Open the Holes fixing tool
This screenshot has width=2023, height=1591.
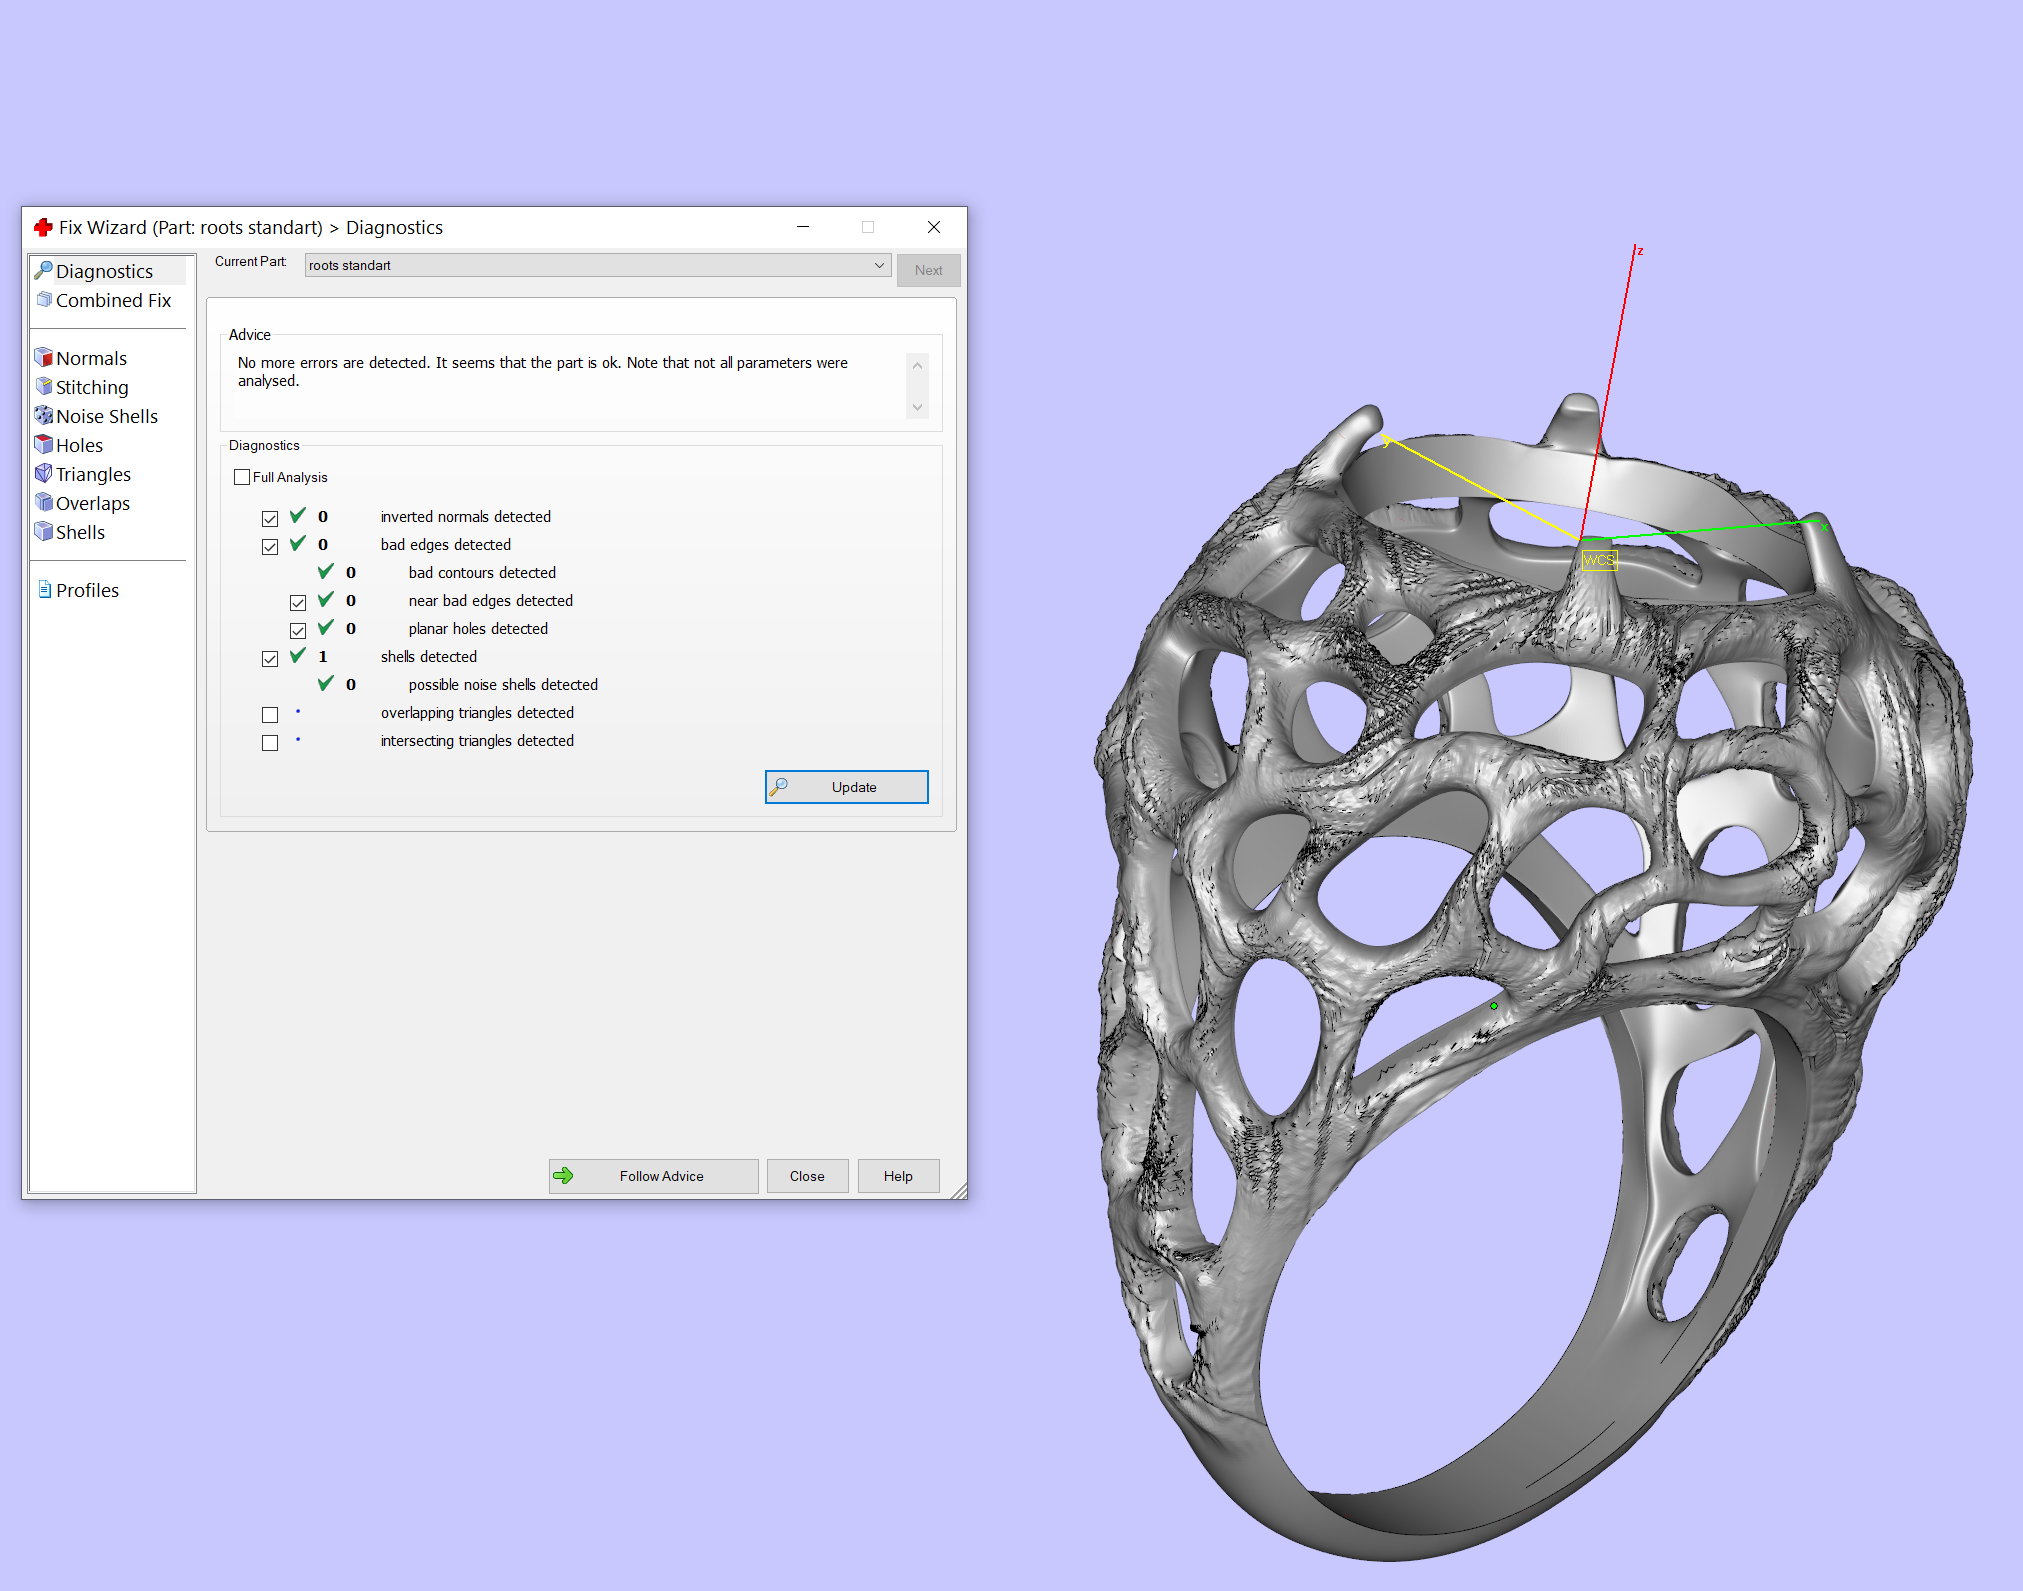point(78,445)
